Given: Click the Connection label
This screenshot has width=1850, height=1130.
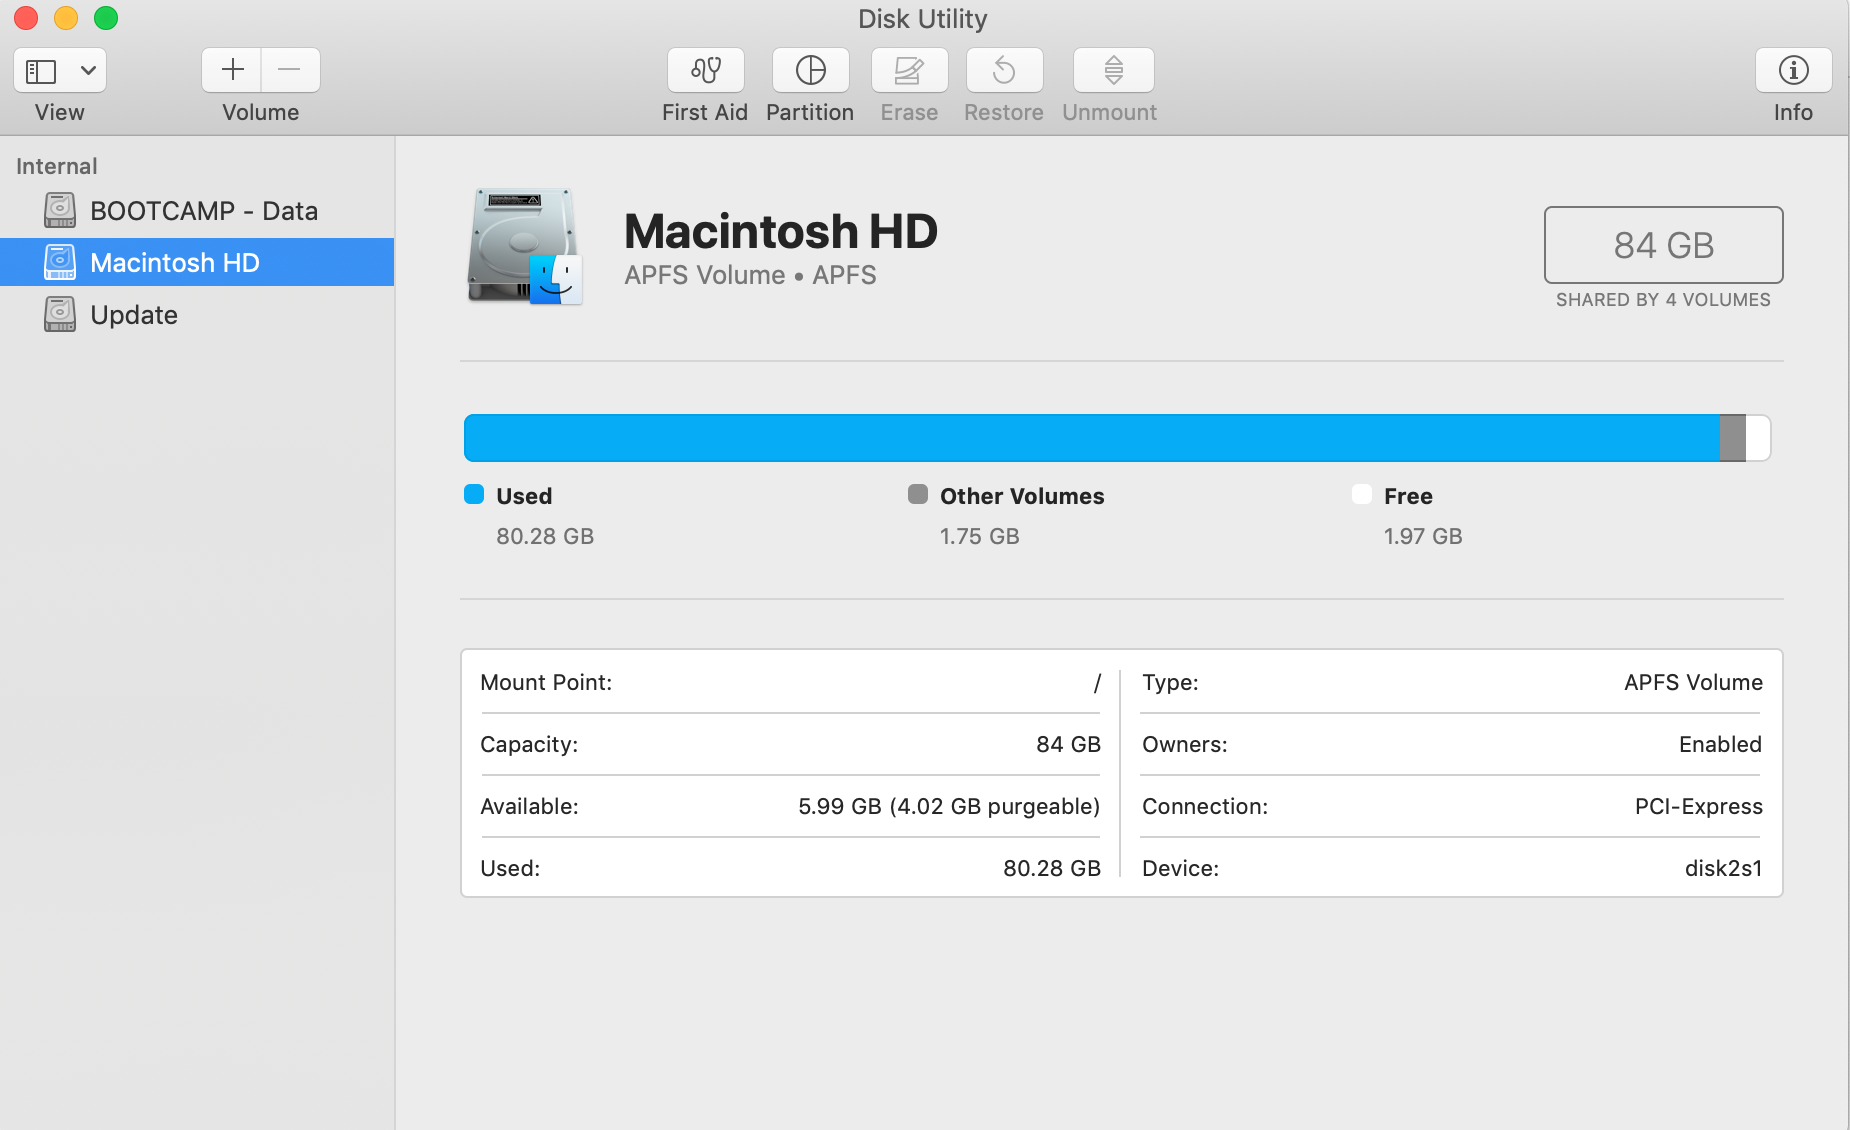Looking at the screenshot, I should coord(1205,806).
